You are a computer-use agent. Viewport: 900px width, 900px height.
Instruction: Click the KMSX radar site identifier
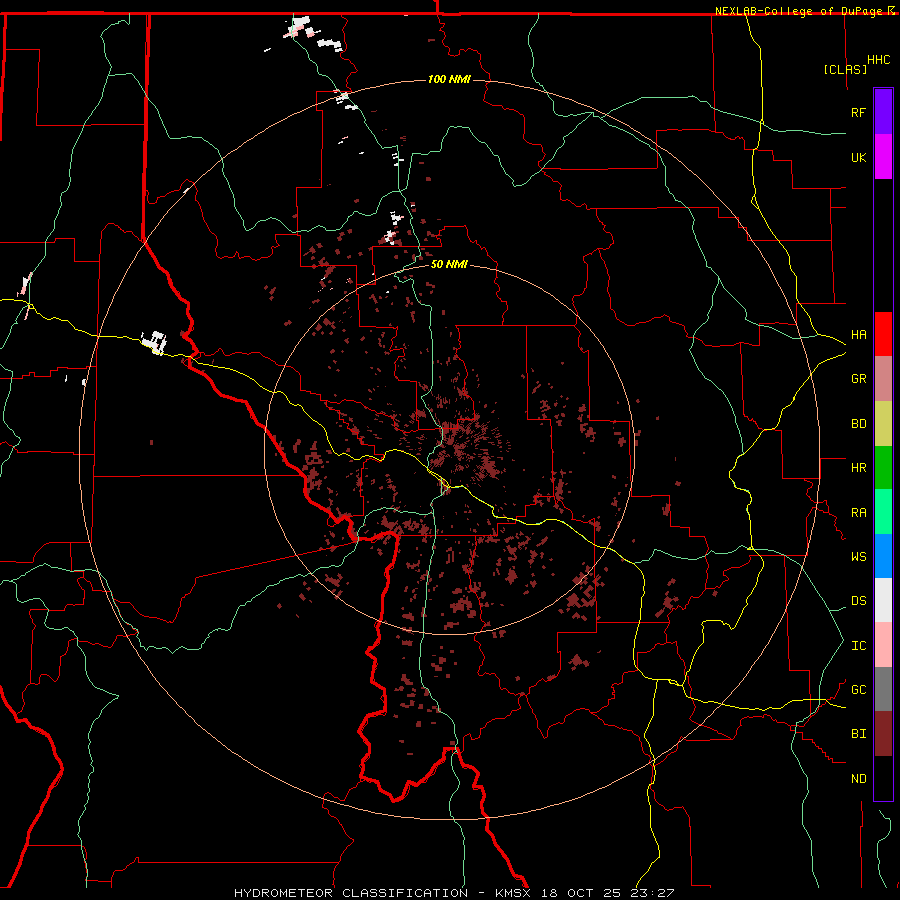coord(513,893)
